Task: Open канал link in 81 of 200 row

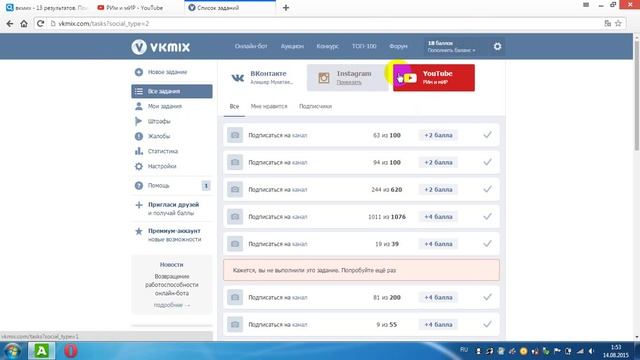Action: pos(300,298)
